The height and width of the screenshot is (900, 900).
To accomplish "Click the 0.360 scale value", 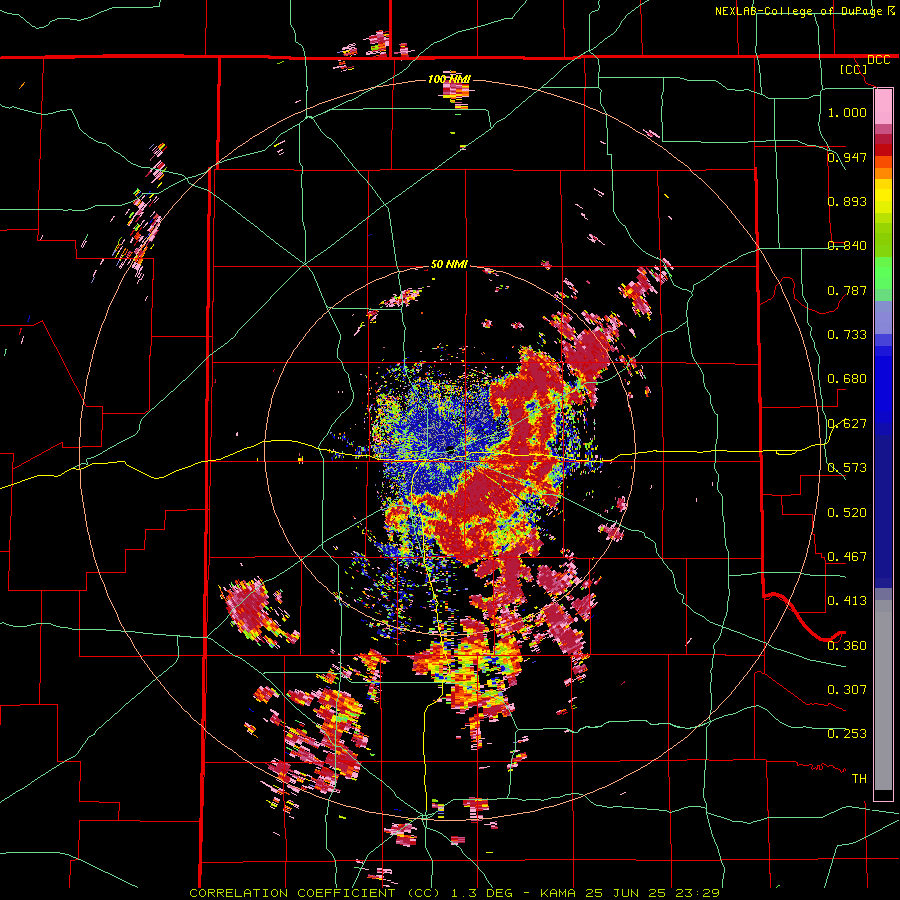I will pos(847,645).
